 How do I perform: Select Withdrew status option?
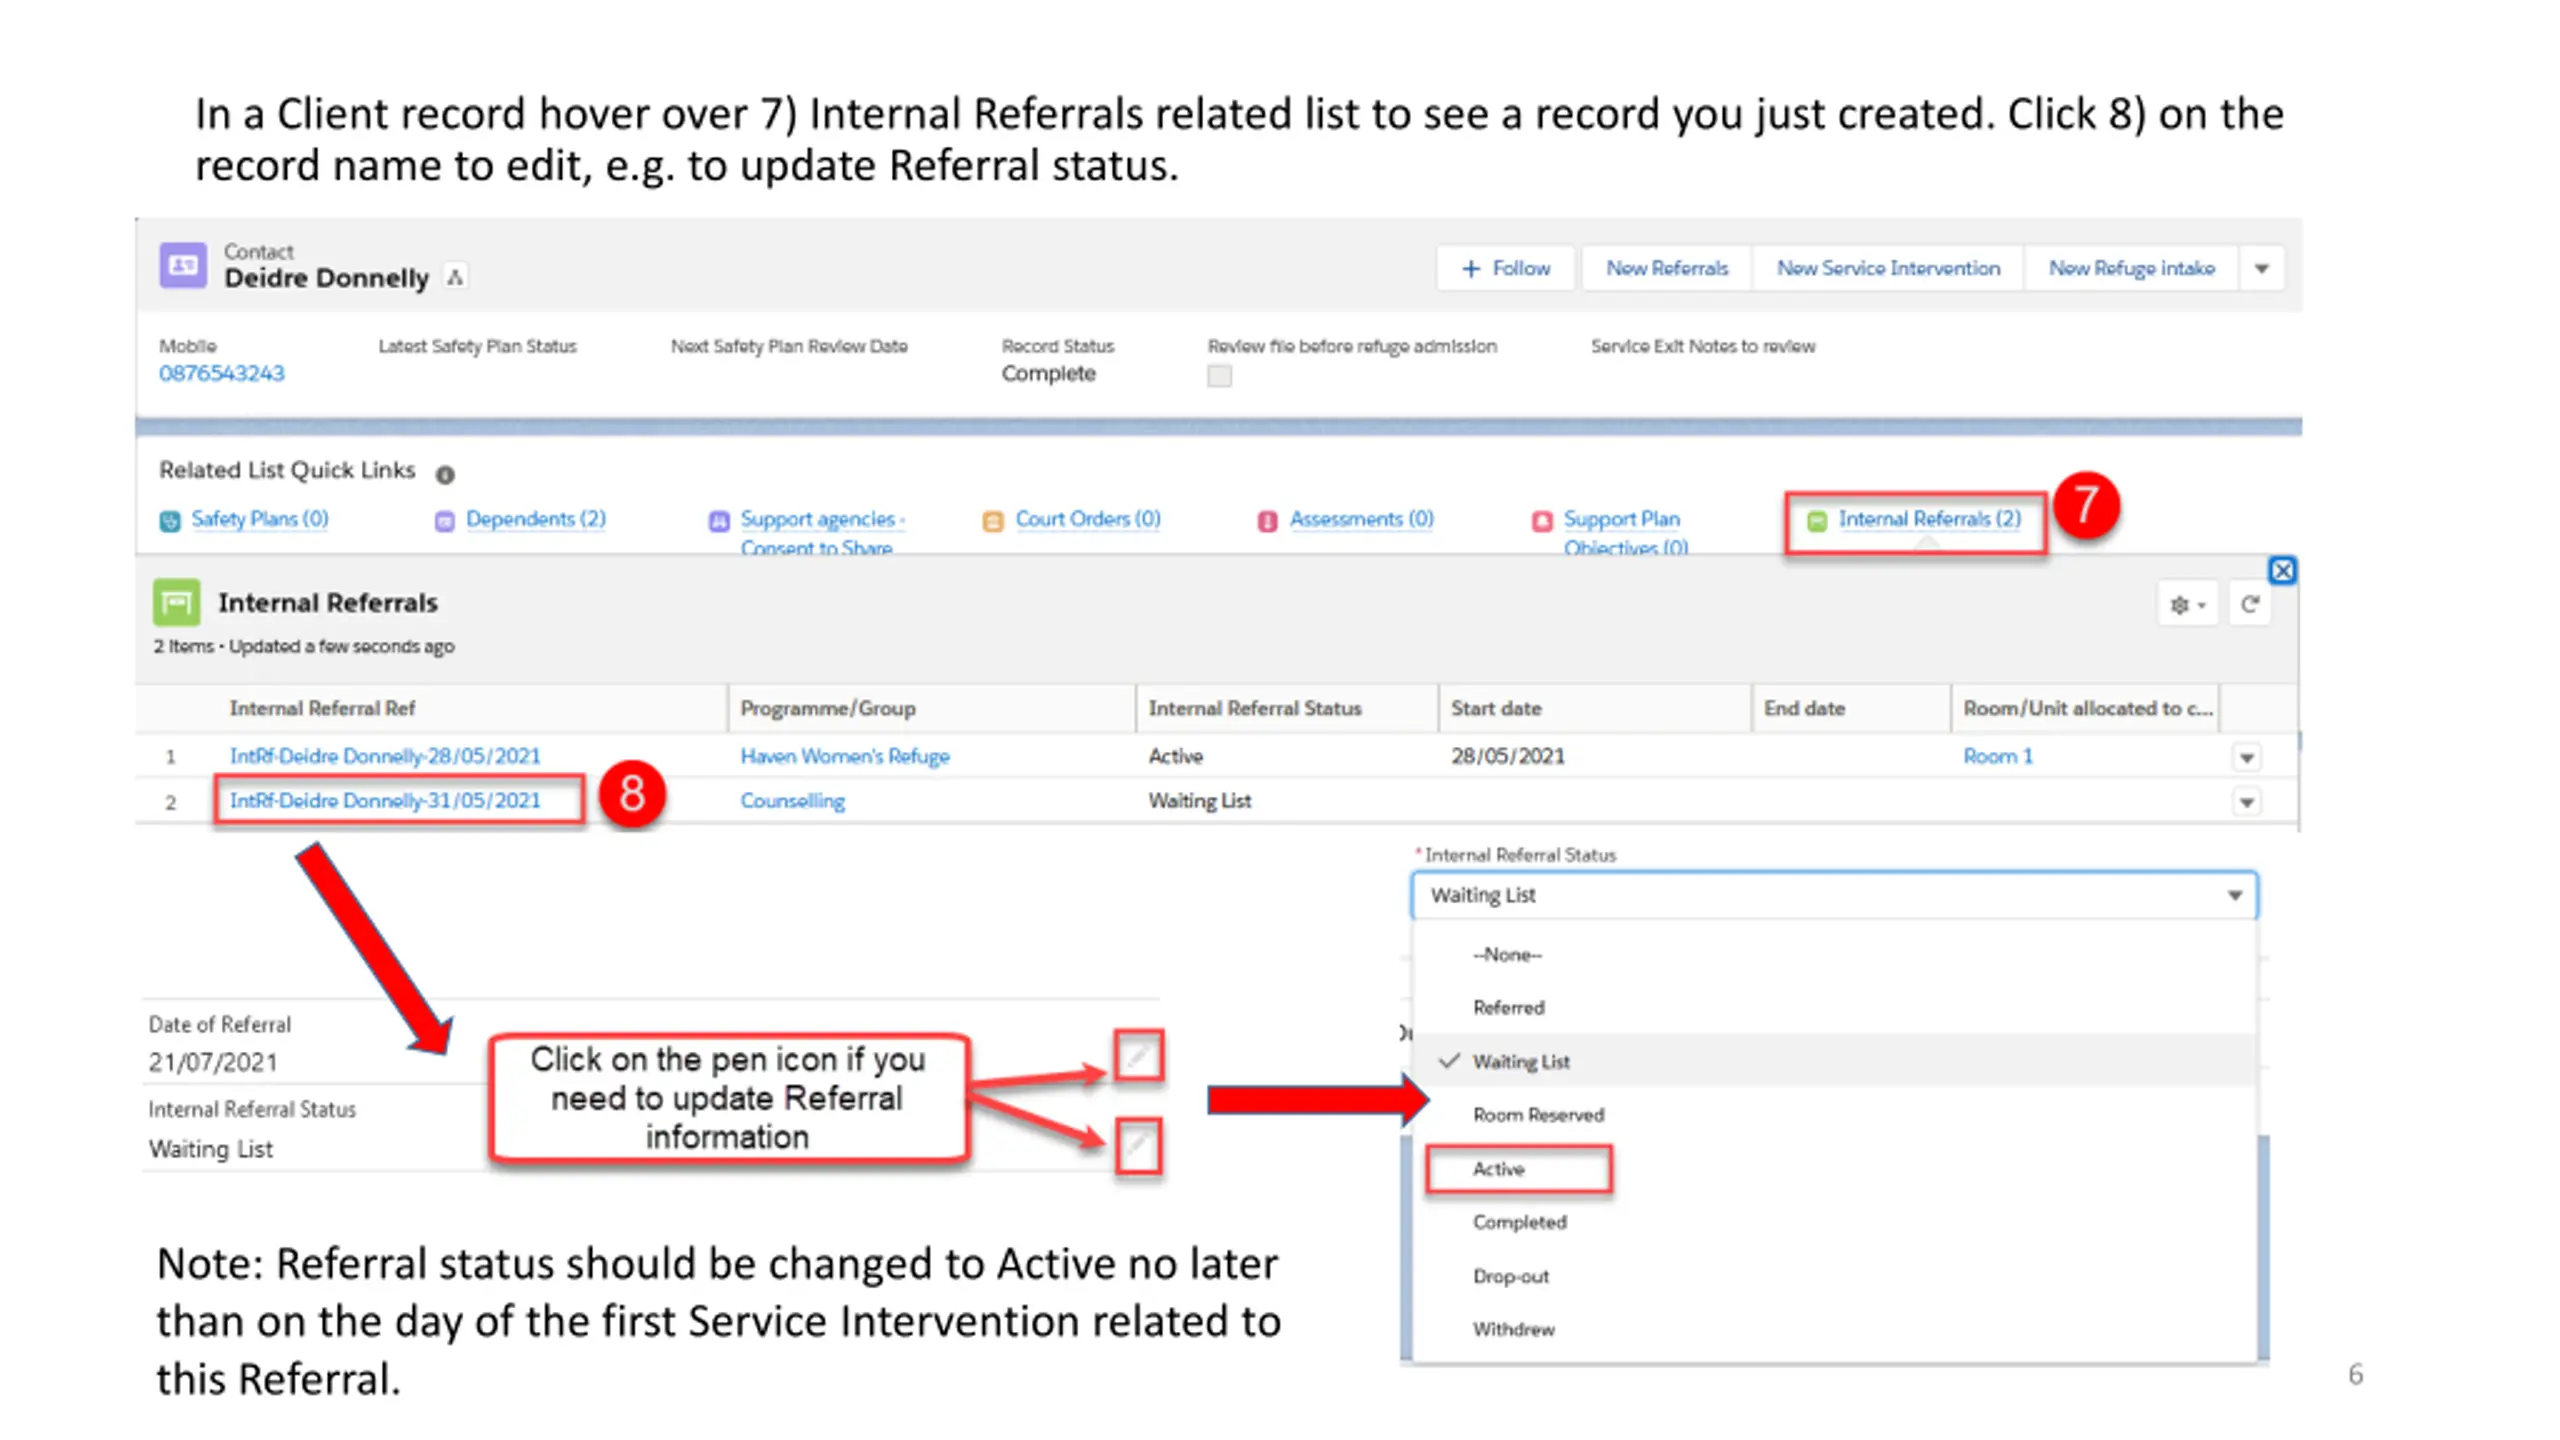1834,1329
